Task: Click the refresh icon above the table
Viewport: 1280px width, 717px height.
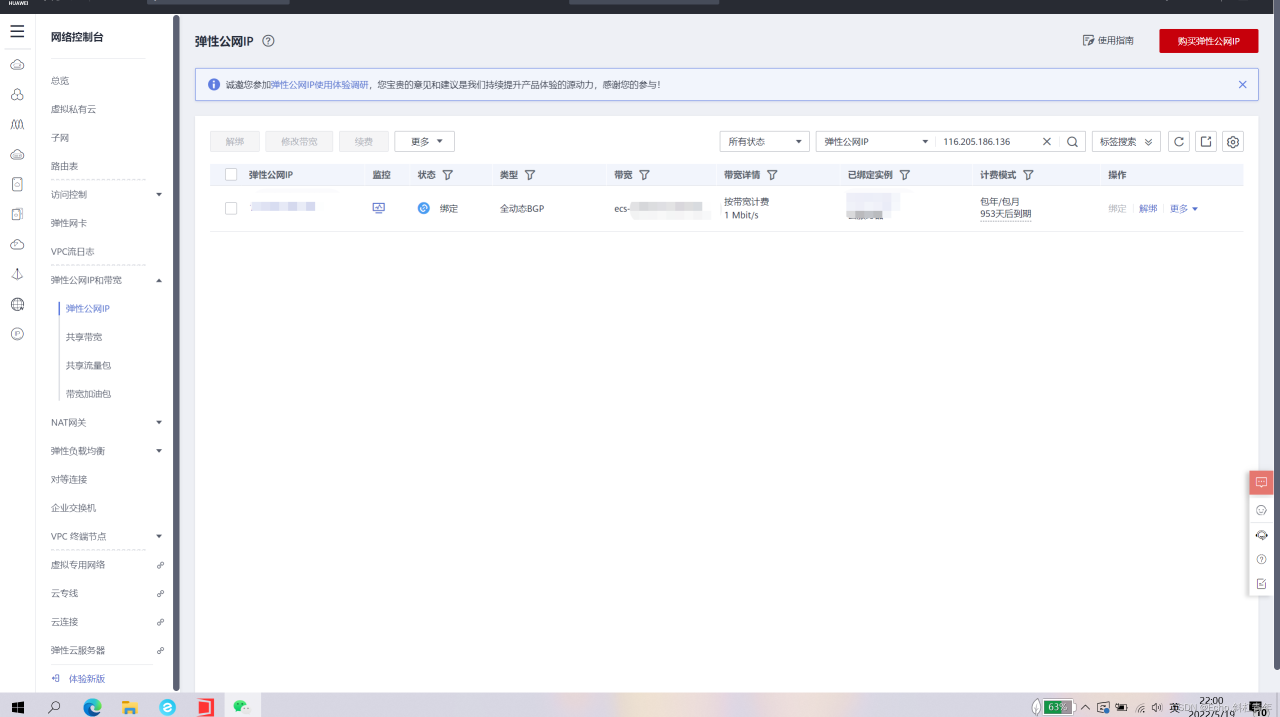Action: 1180,142
